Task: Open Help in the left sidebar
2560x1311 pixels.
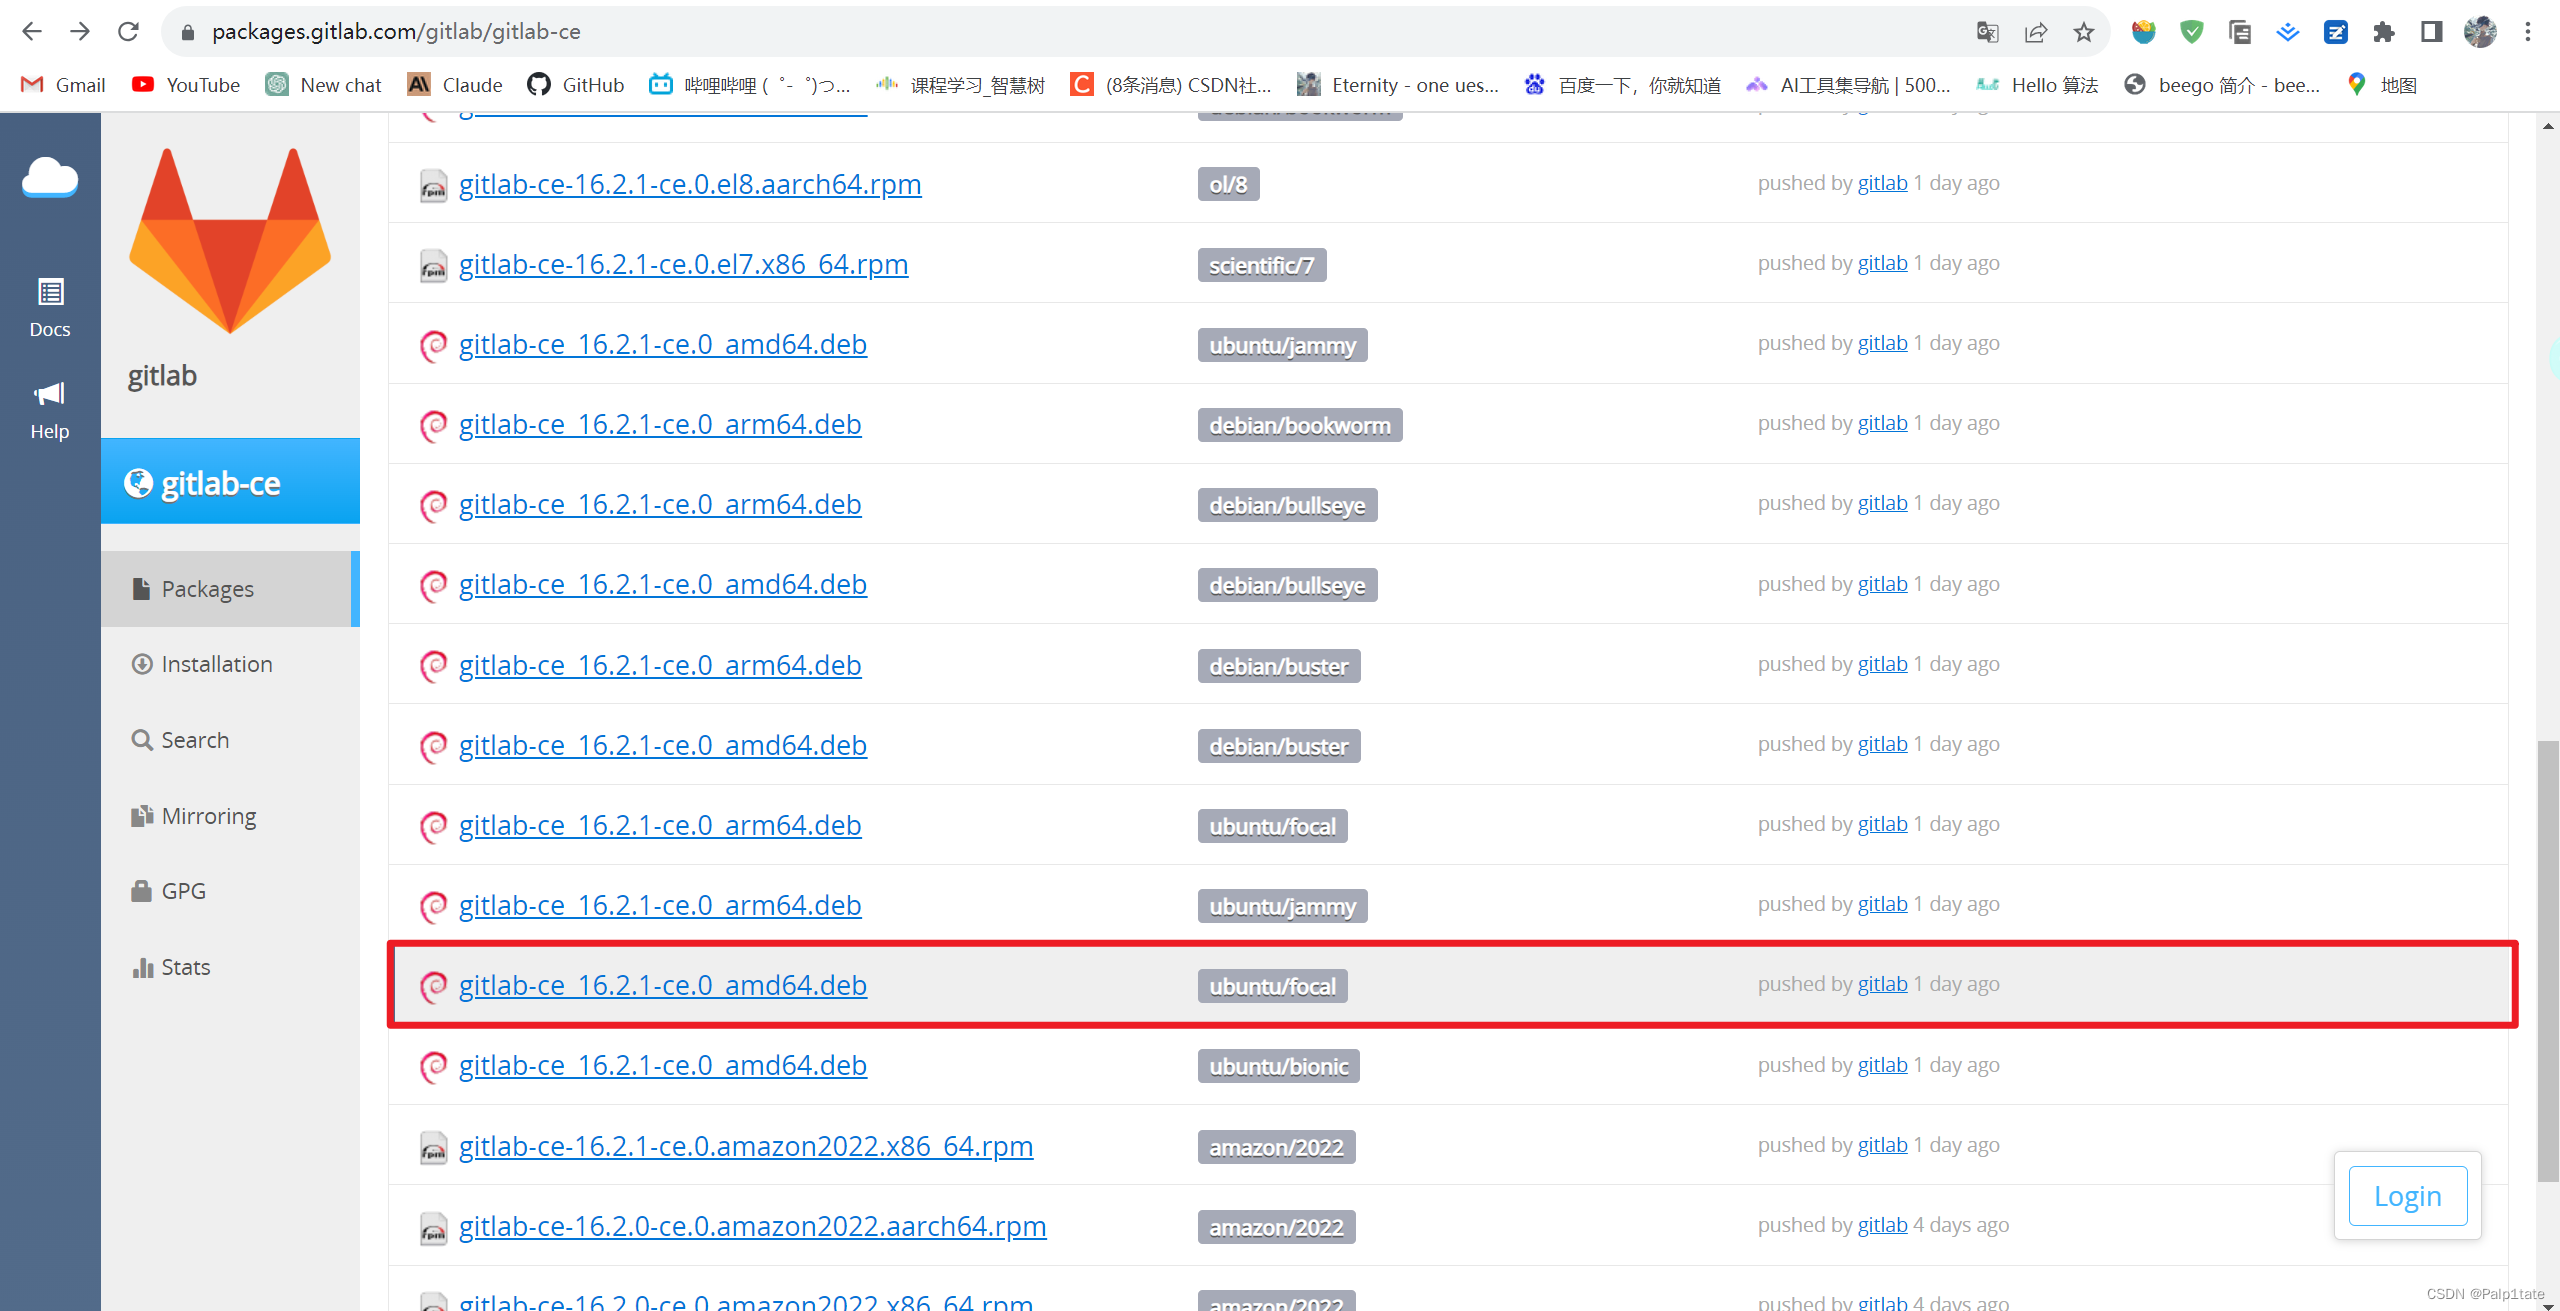Action: (x=50, y=410)
